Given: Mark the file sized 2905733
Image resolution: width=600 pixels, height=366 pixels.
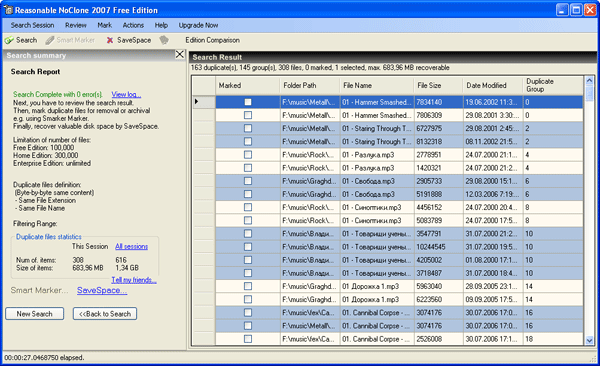Looking at the screenshot, I should pyautogui.click(x=248, y=181).
